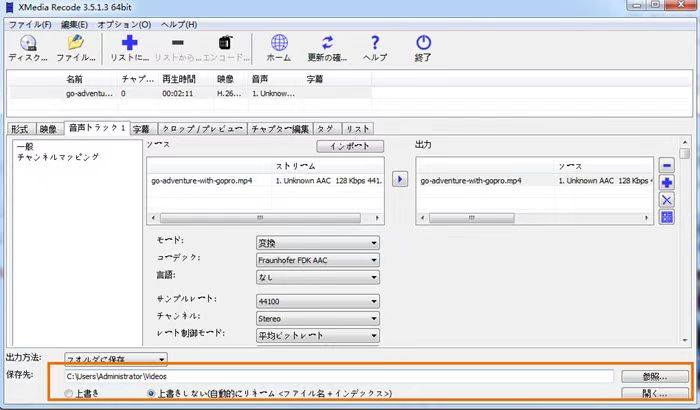Remove output track with blue minus icon
700x410 pixels.
(x=667, y=165)
